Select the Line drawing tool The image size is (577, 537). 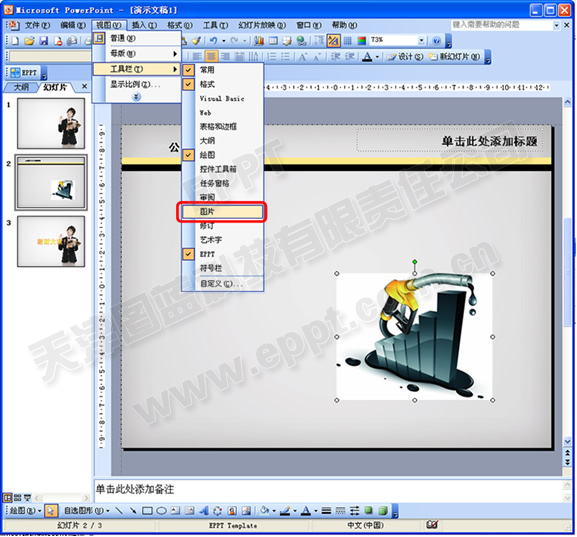(x=119, y=511)
